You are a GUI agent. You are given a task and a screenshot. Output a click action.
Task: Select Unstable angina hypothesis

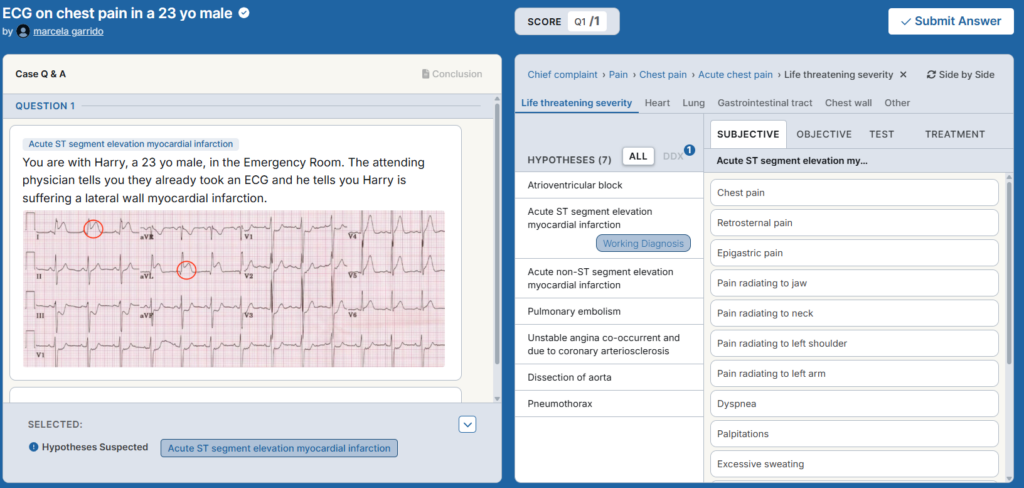(x=609, y=344)
